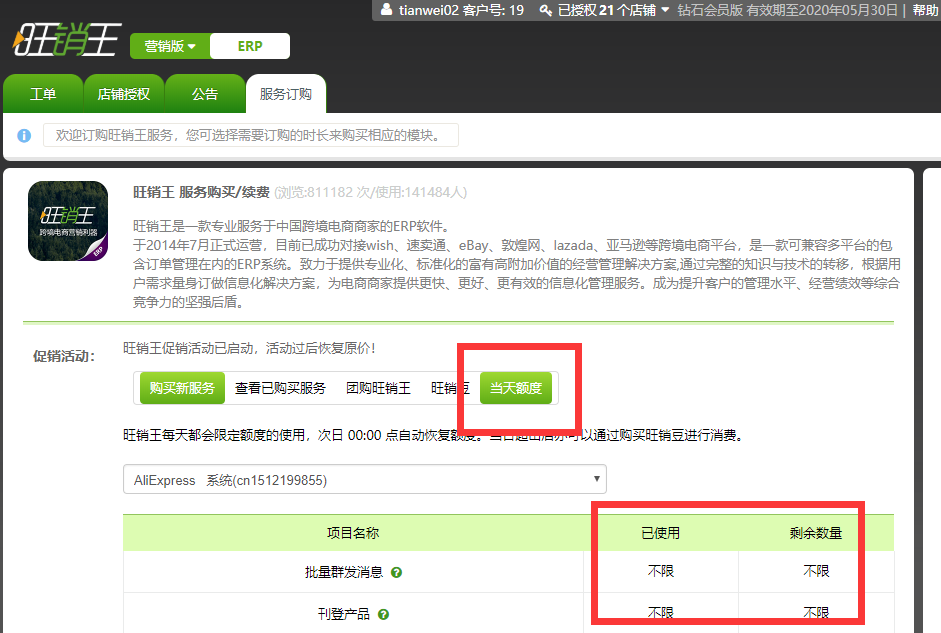Click the tianwei02 username
The image size is (941, 633).
tap(428, 10)
